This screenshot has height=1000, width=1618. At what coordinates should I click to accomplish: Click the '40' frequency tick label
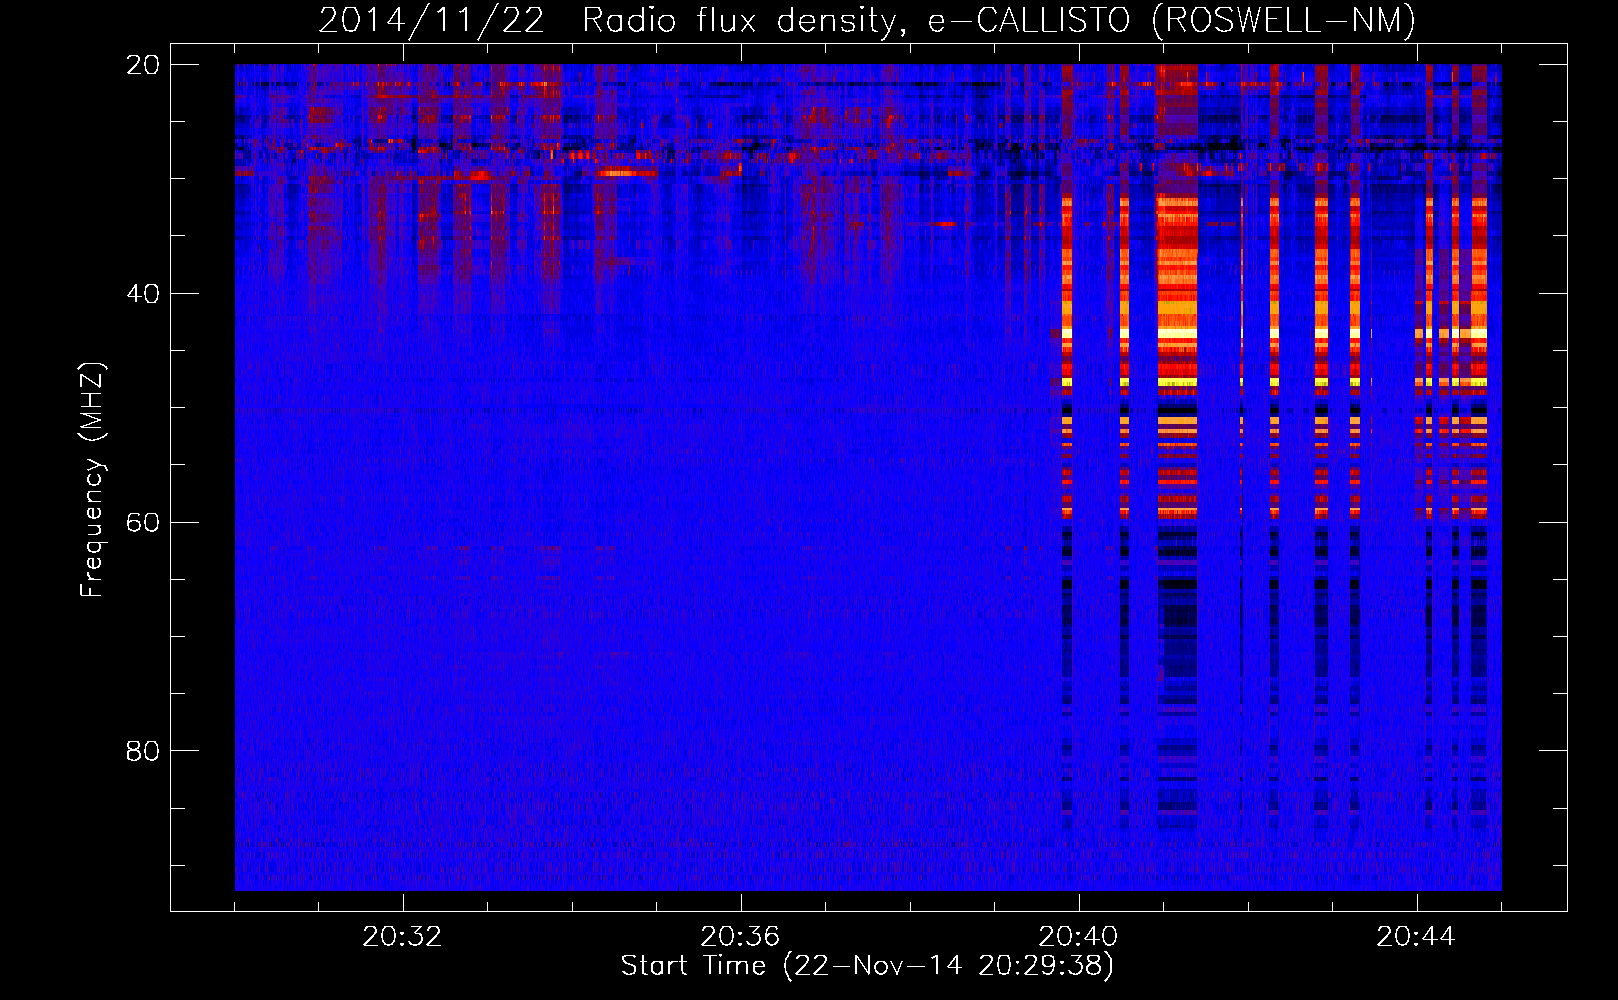tap(143, 294)
